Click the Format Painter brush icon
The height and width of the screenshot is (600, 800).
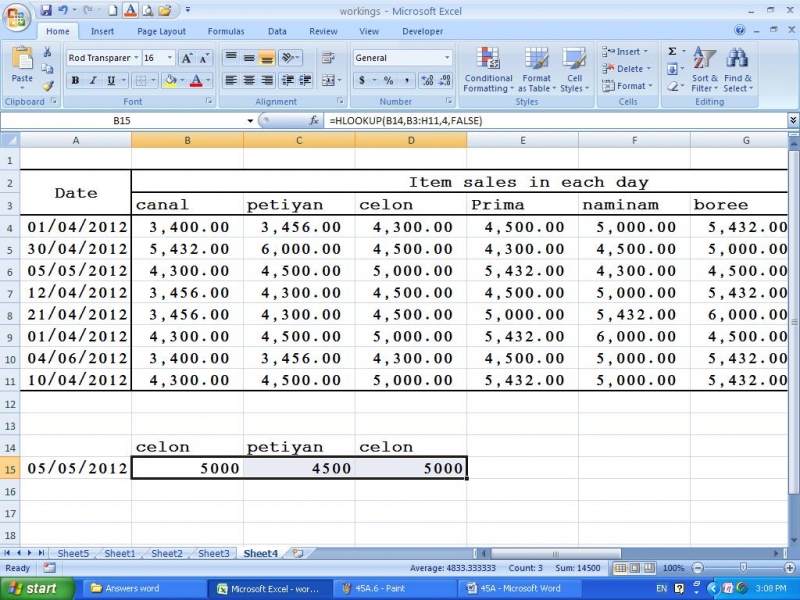pyautogui.click(x=48, y=87)
